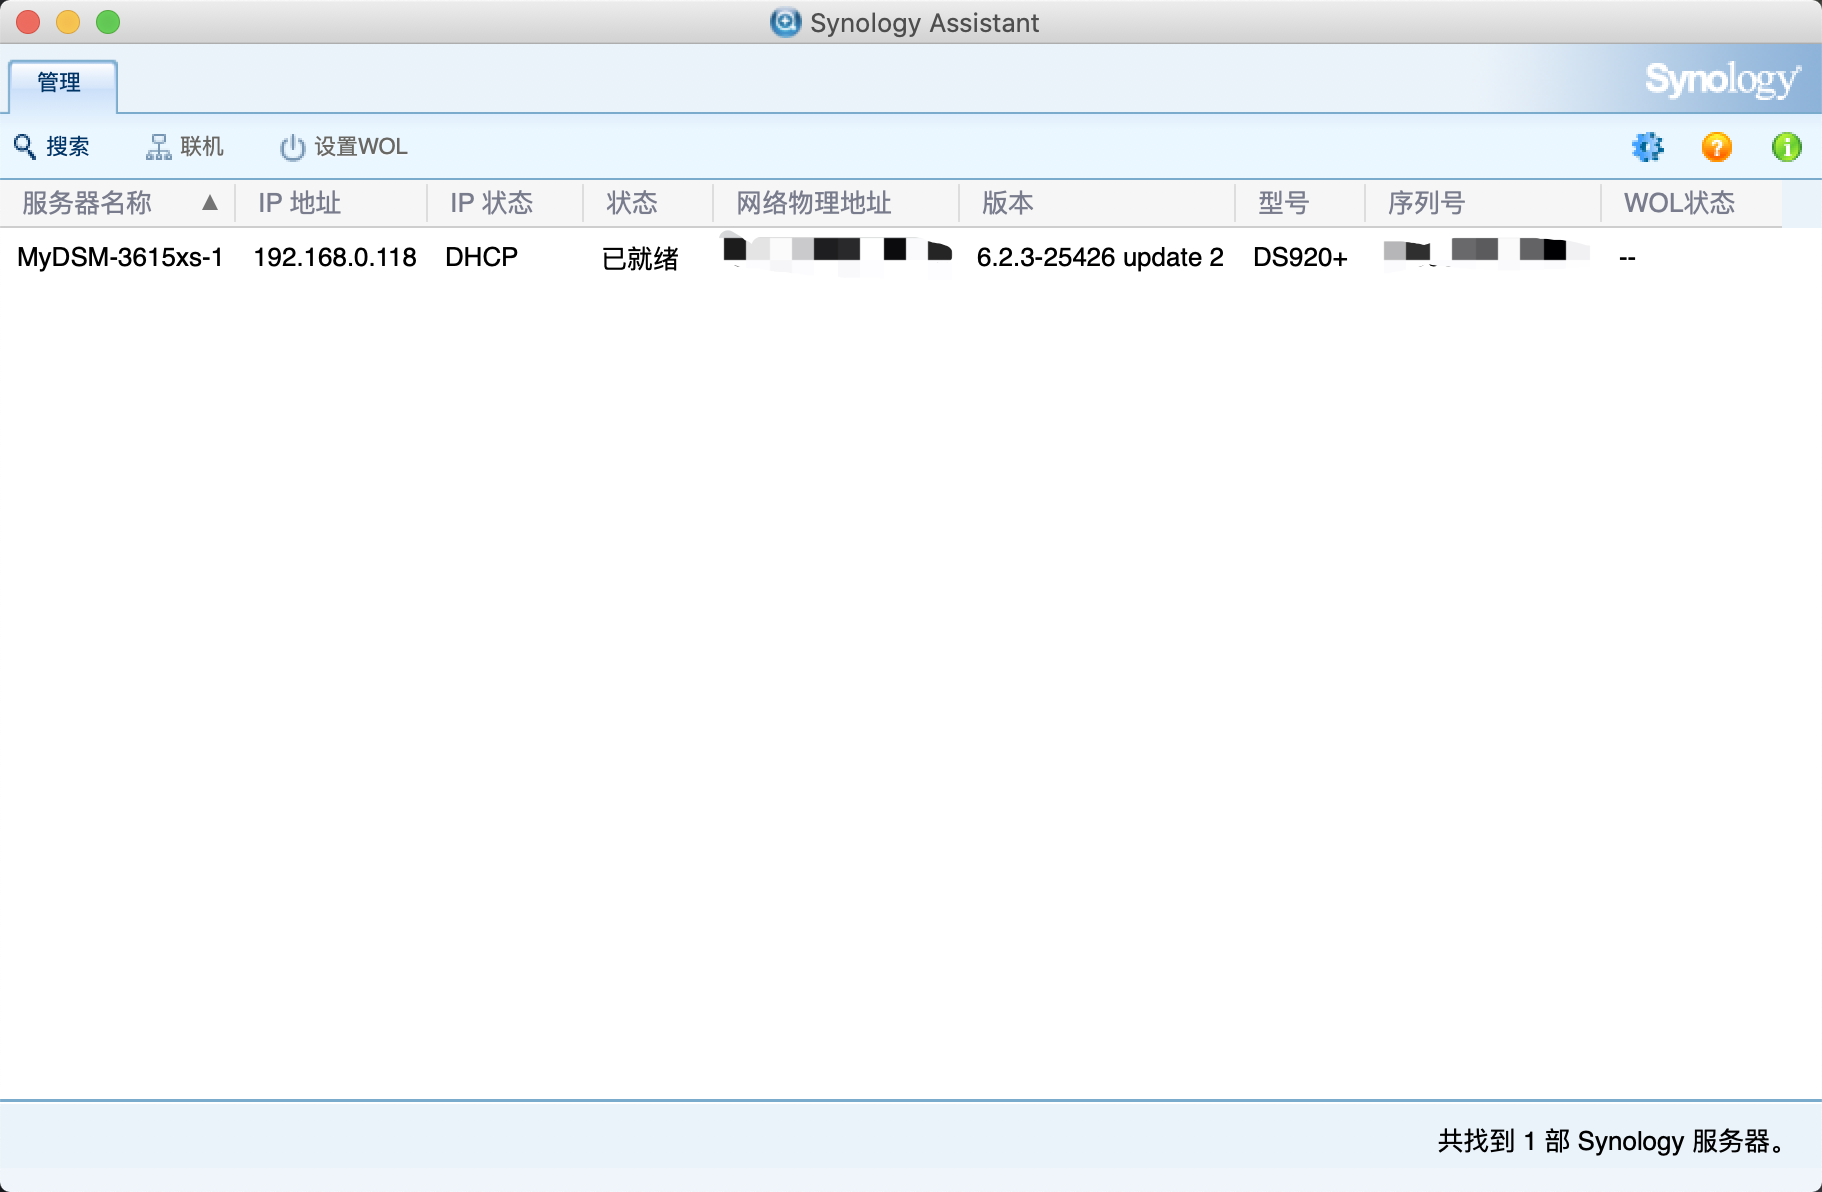
Task: Show info via green info icon
Action: [x=1787, y=147]
